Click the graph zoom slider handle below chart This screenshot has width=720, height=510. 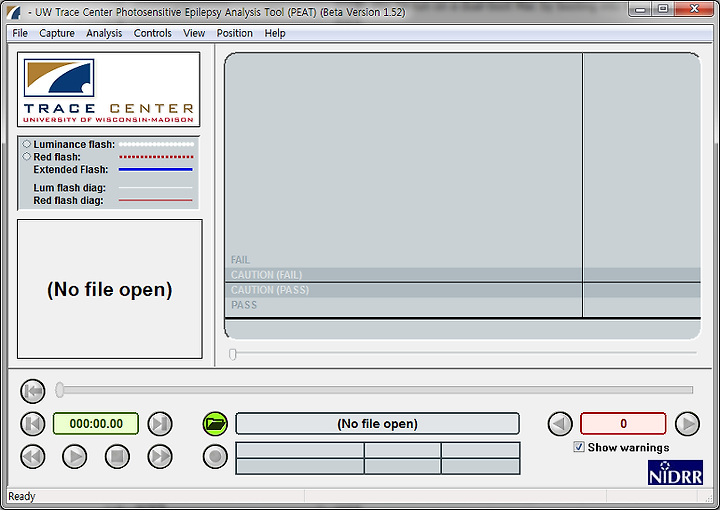point(233,354)
